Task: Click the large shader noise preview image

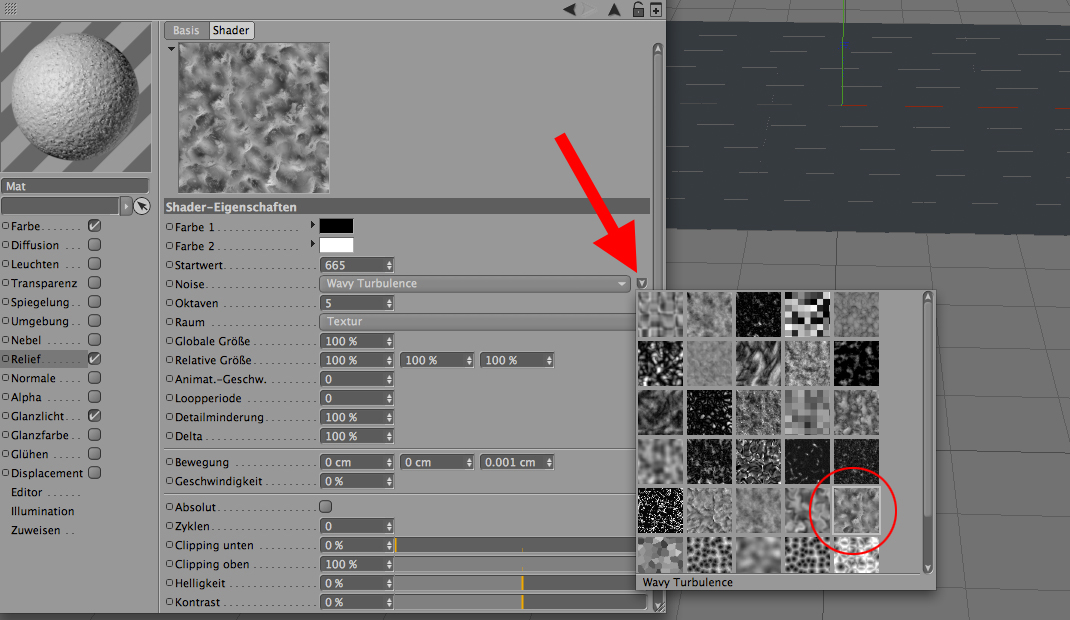Action: pos(254,117)
